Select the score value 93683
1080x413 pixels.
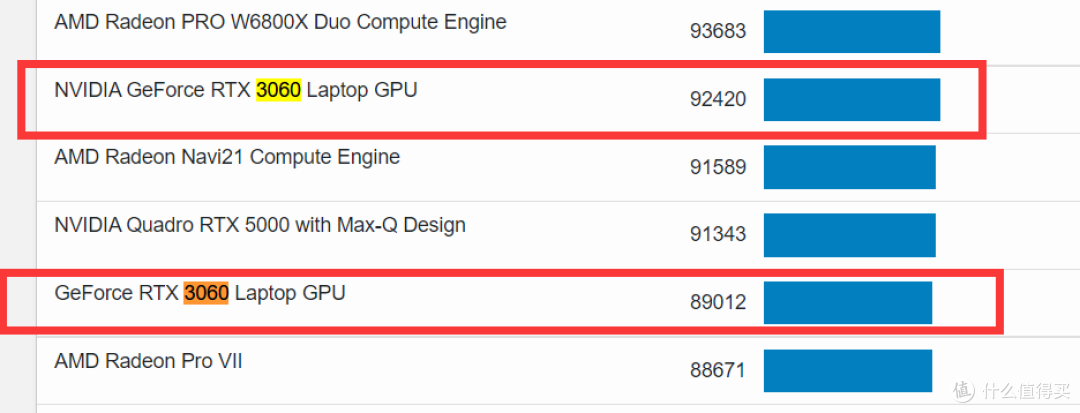718,32
